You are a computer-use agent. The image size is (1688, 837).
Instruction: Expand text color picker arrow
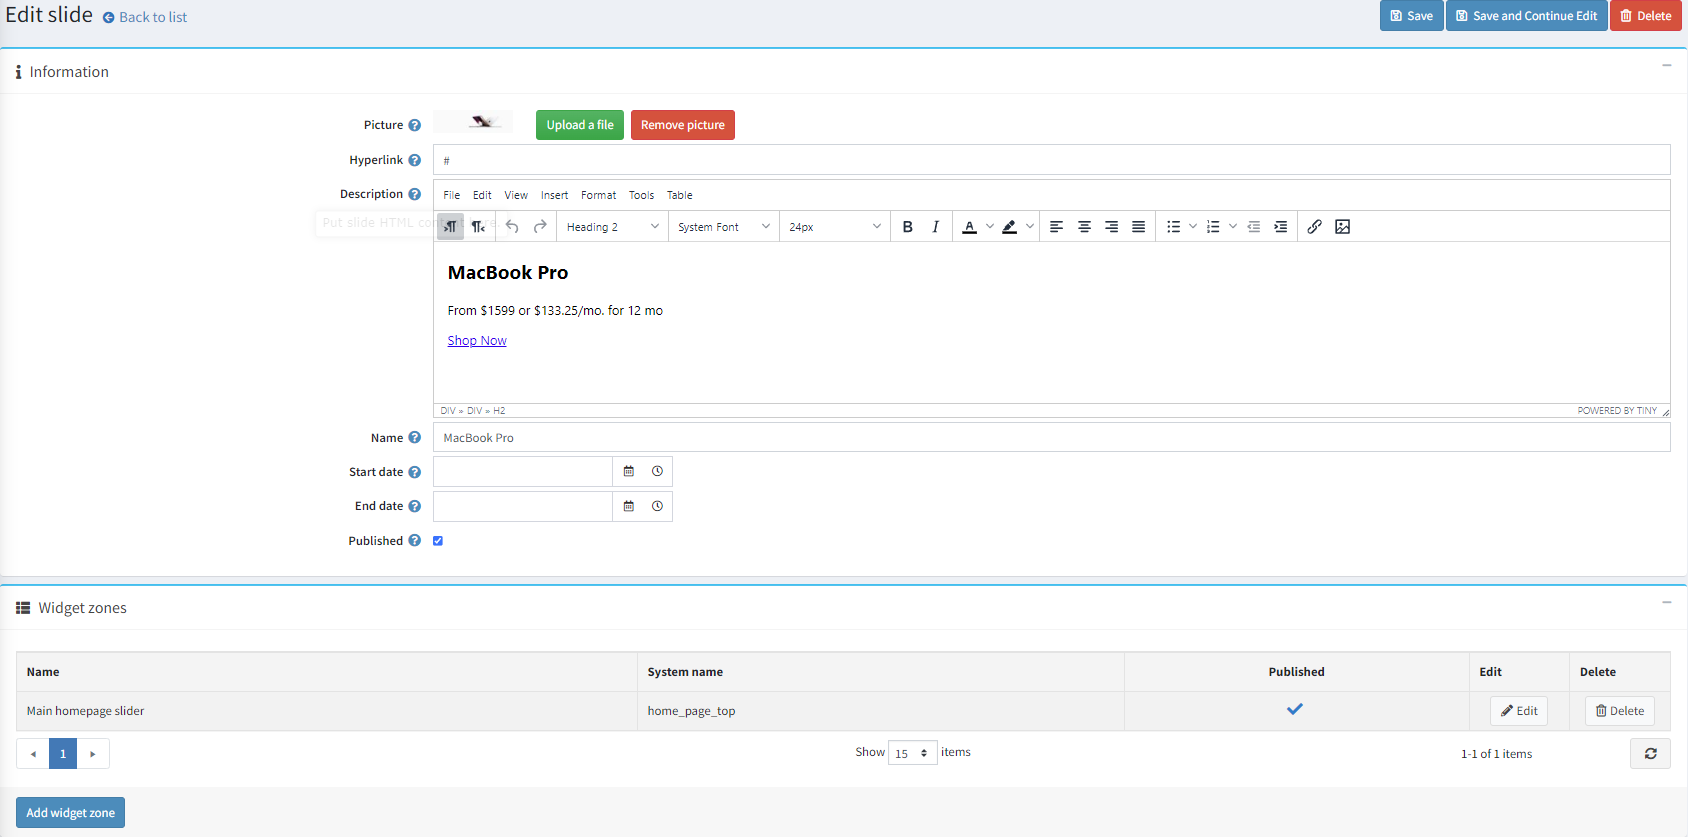click(990, 227)
